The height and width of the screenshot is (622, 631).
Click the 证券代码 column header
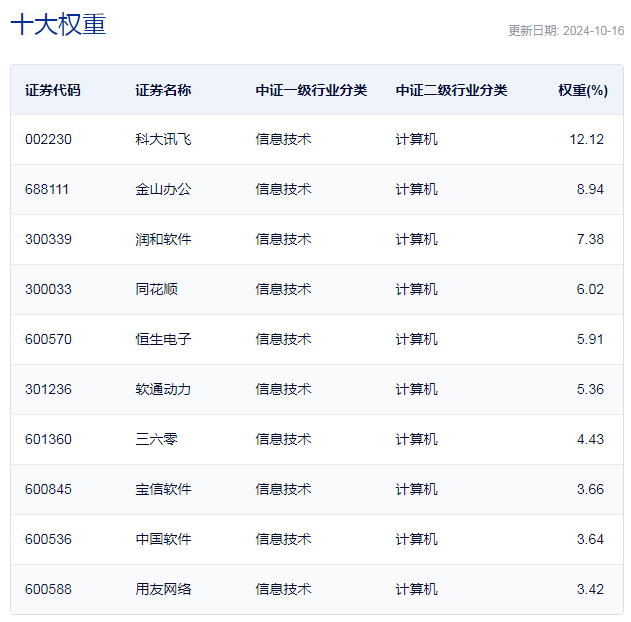click(x=53, y=90)
